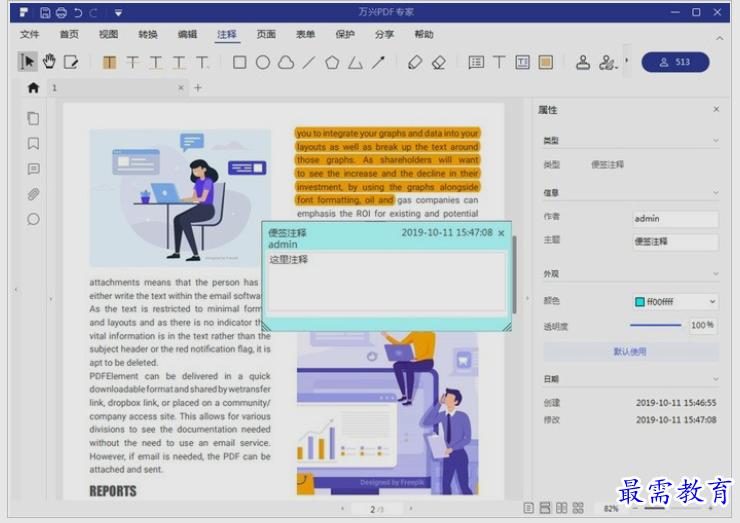
Task: Select the line drawing tool
Action: (x=309, y=62)
